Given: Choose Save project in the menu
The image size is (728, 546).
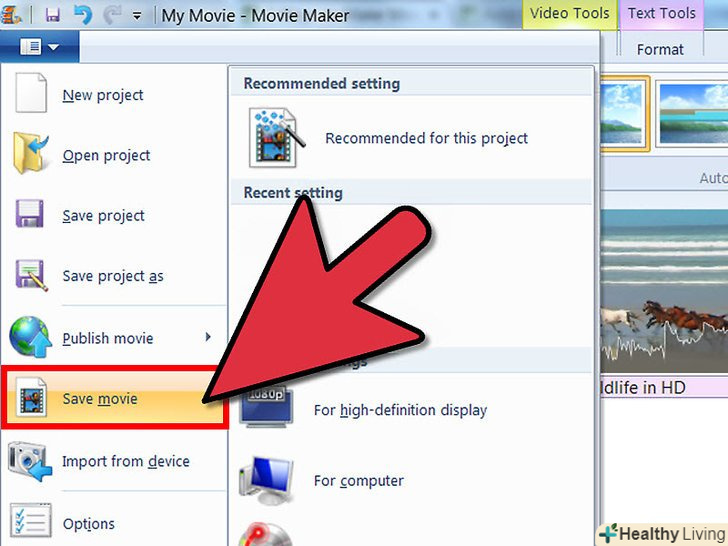Looking at the screenshot, I should click(x=114, y=215).
